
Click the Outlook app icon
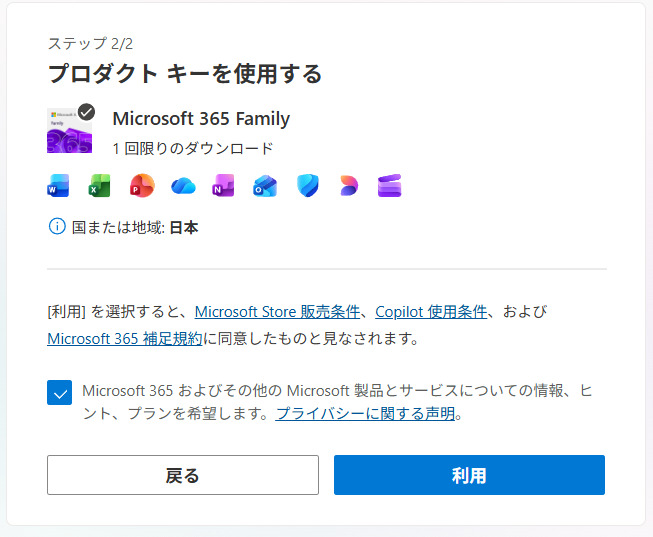(265, 186)
